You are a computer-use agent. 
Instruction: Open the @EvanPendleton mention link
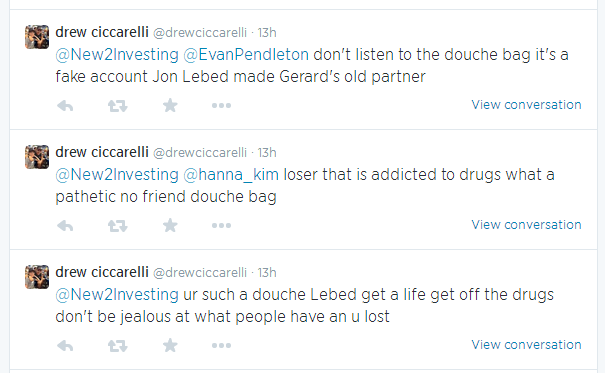(x=246, y=55)
